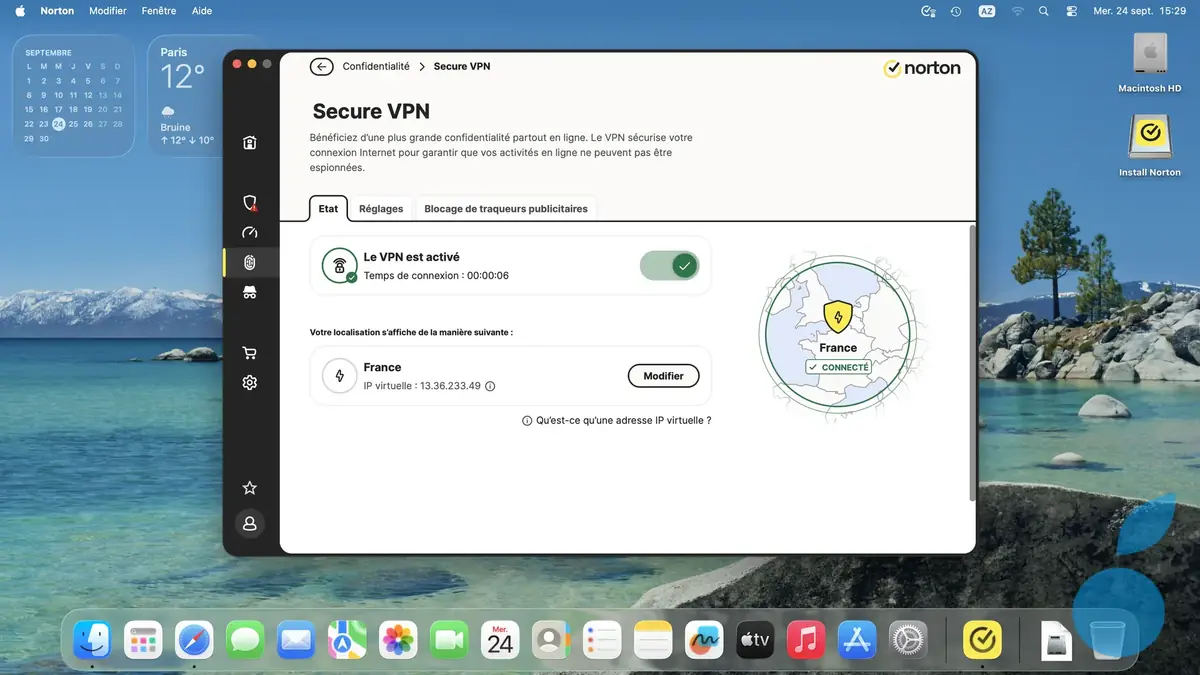Open Norton settings gear in sidebar
This screenshot has width=1200, height=675.
coord(249,382)
